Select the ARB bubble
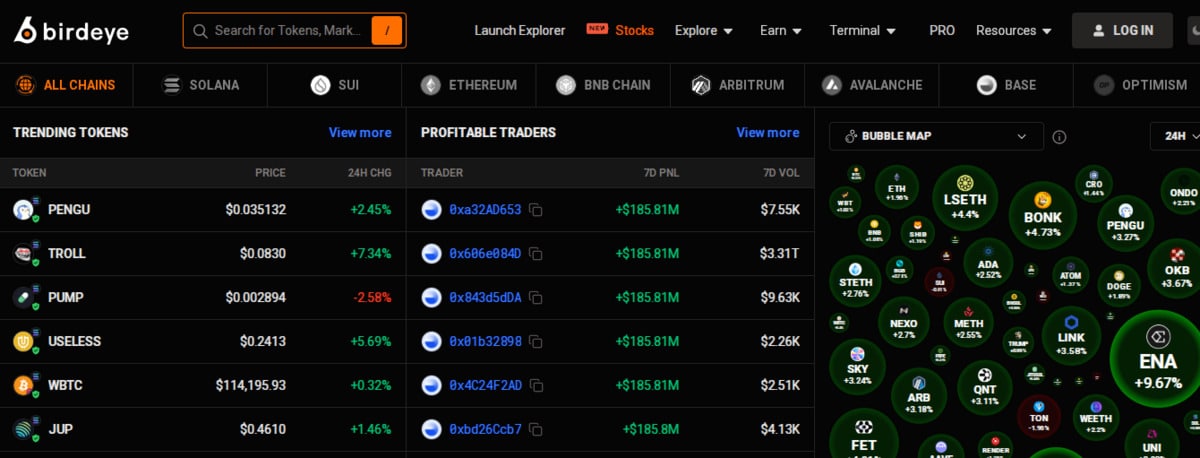This screenshot has height=458, width=1200. click(918, 393)
